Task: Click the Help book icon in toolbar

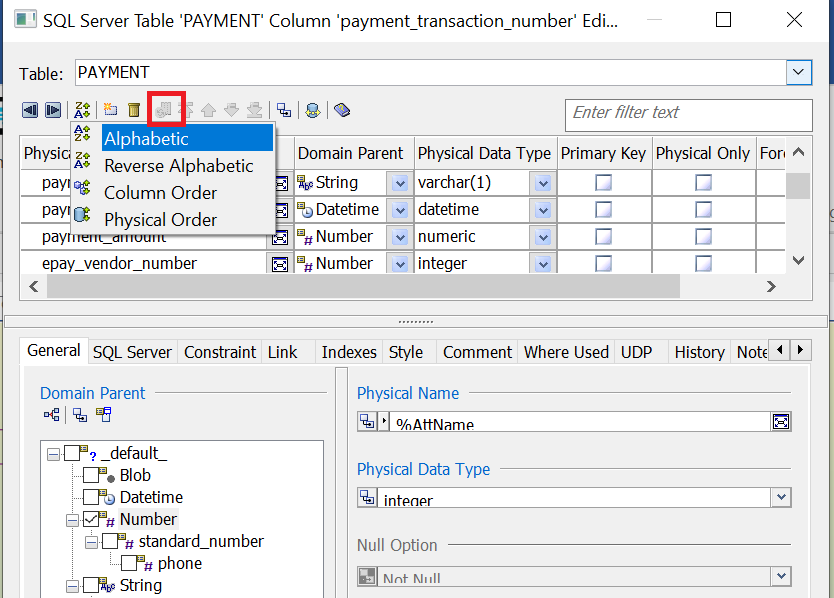Action: (x=342, y=110)
